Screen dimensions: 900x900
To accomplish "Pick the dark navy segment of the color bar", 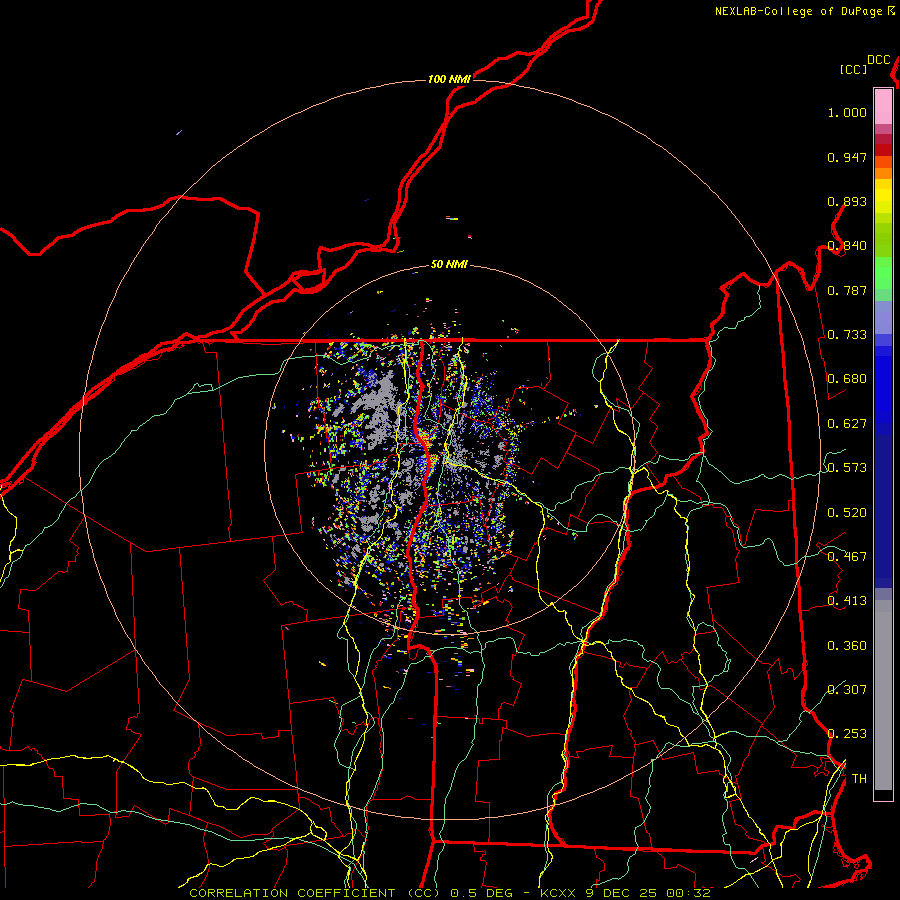I will pyautogui.click(x=883, y=511).
